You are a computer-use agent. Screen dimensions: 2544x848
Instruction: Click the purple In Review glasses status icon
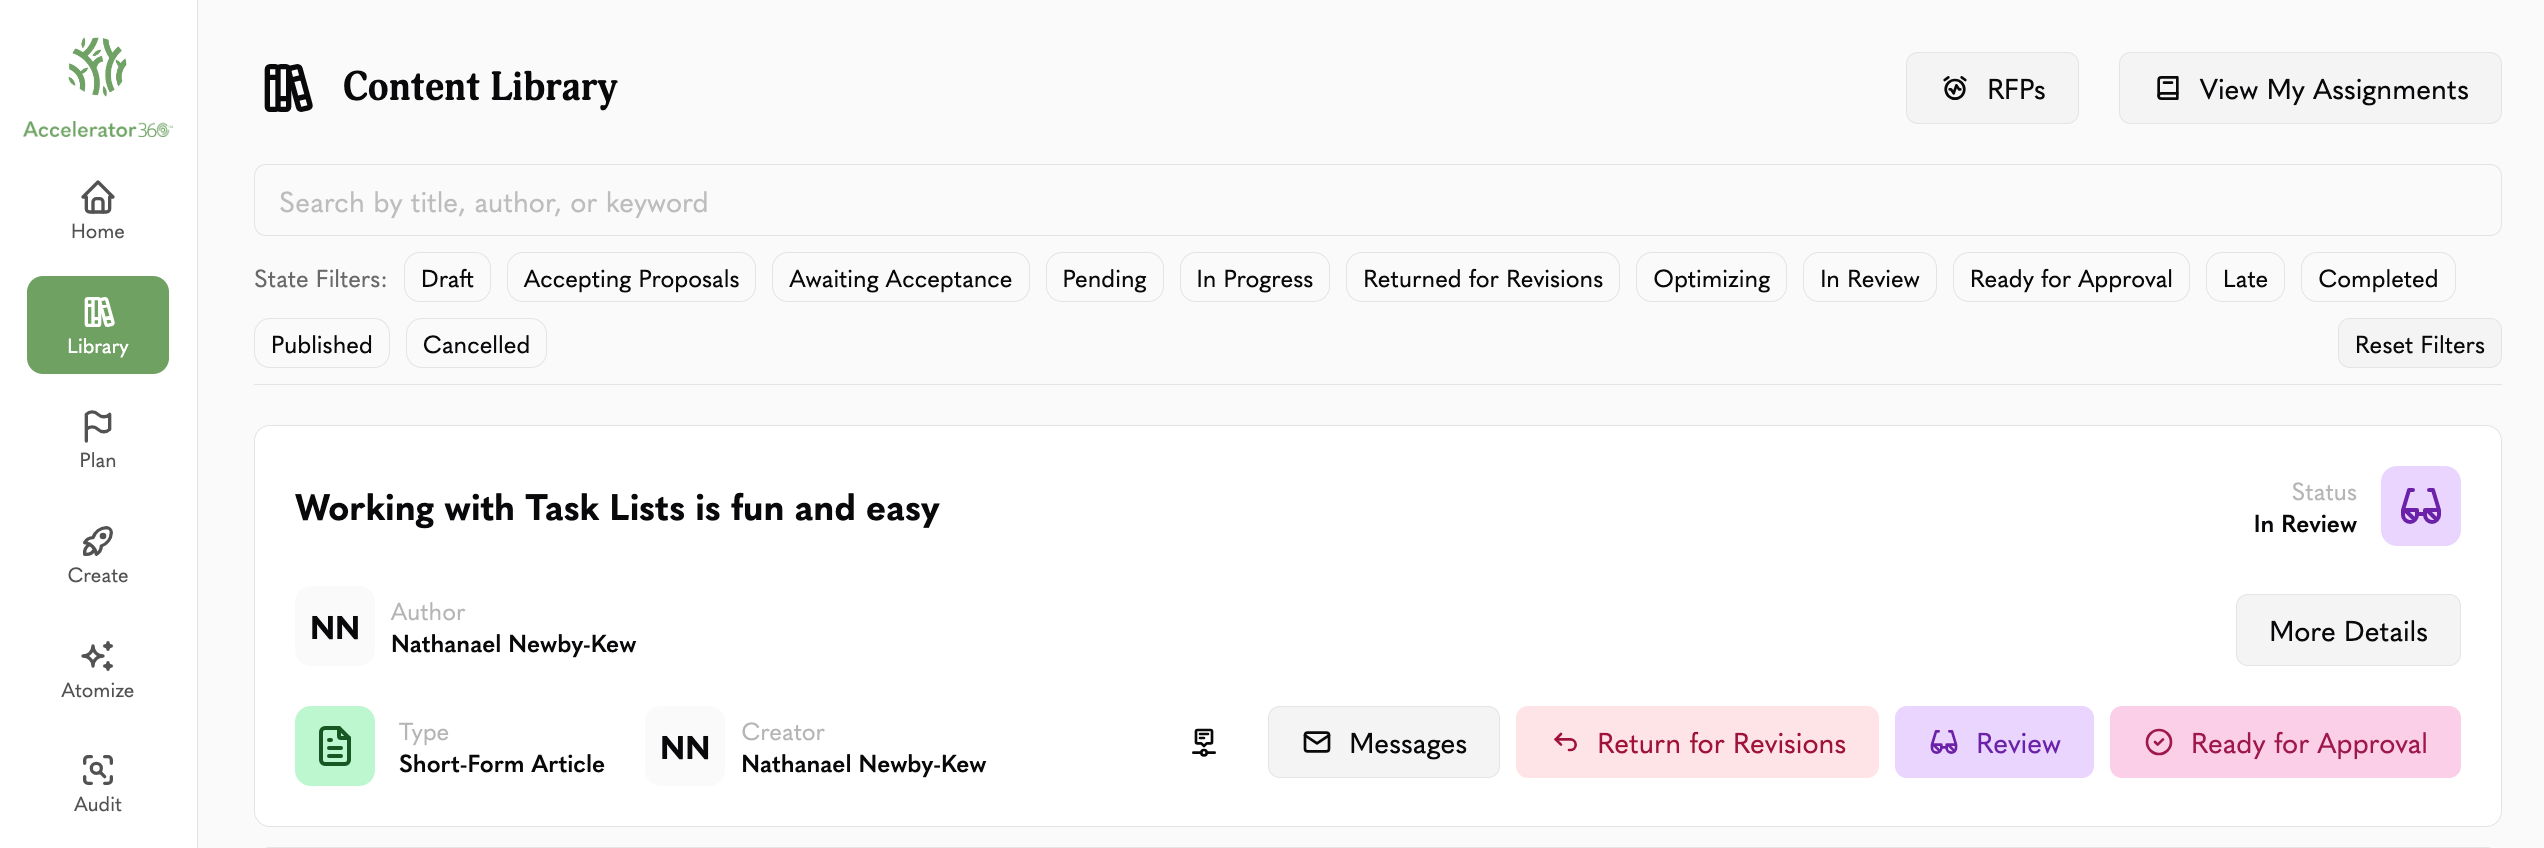point(2420,506)
